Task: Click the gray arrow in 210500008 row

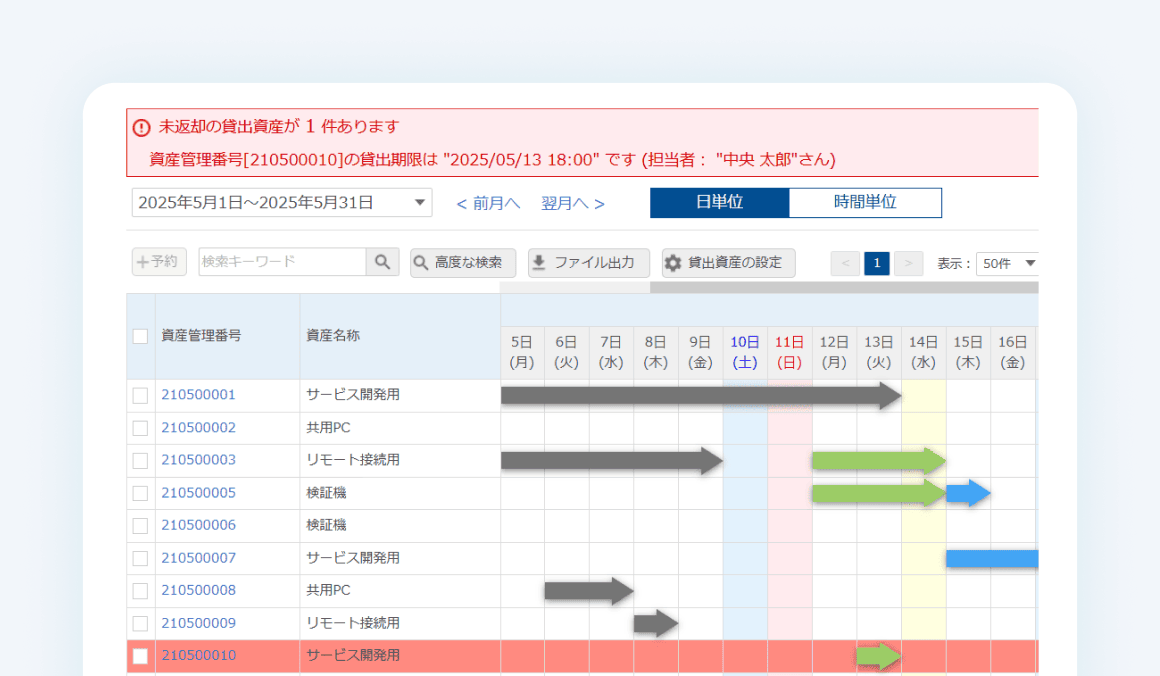Action: click(589, 591)
